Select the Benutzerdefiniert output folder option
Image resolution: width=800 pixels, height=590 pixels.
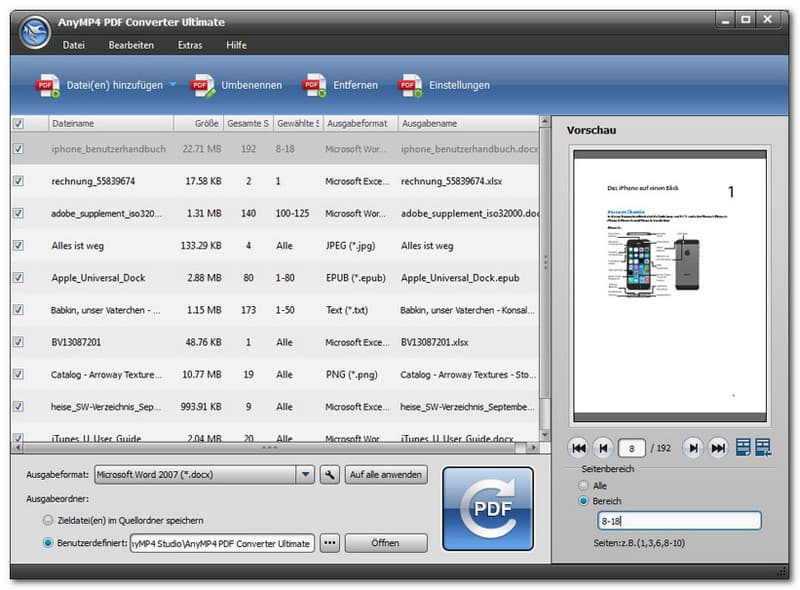(x=48, y=543)
